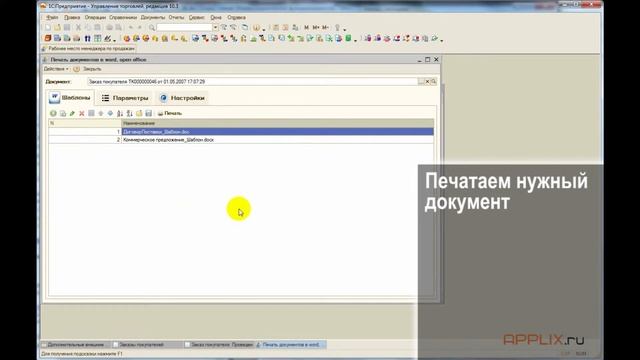
Task: Select the Коммерческое предложение_Шаблон.docx row
Action: click(x=241, y=140)
